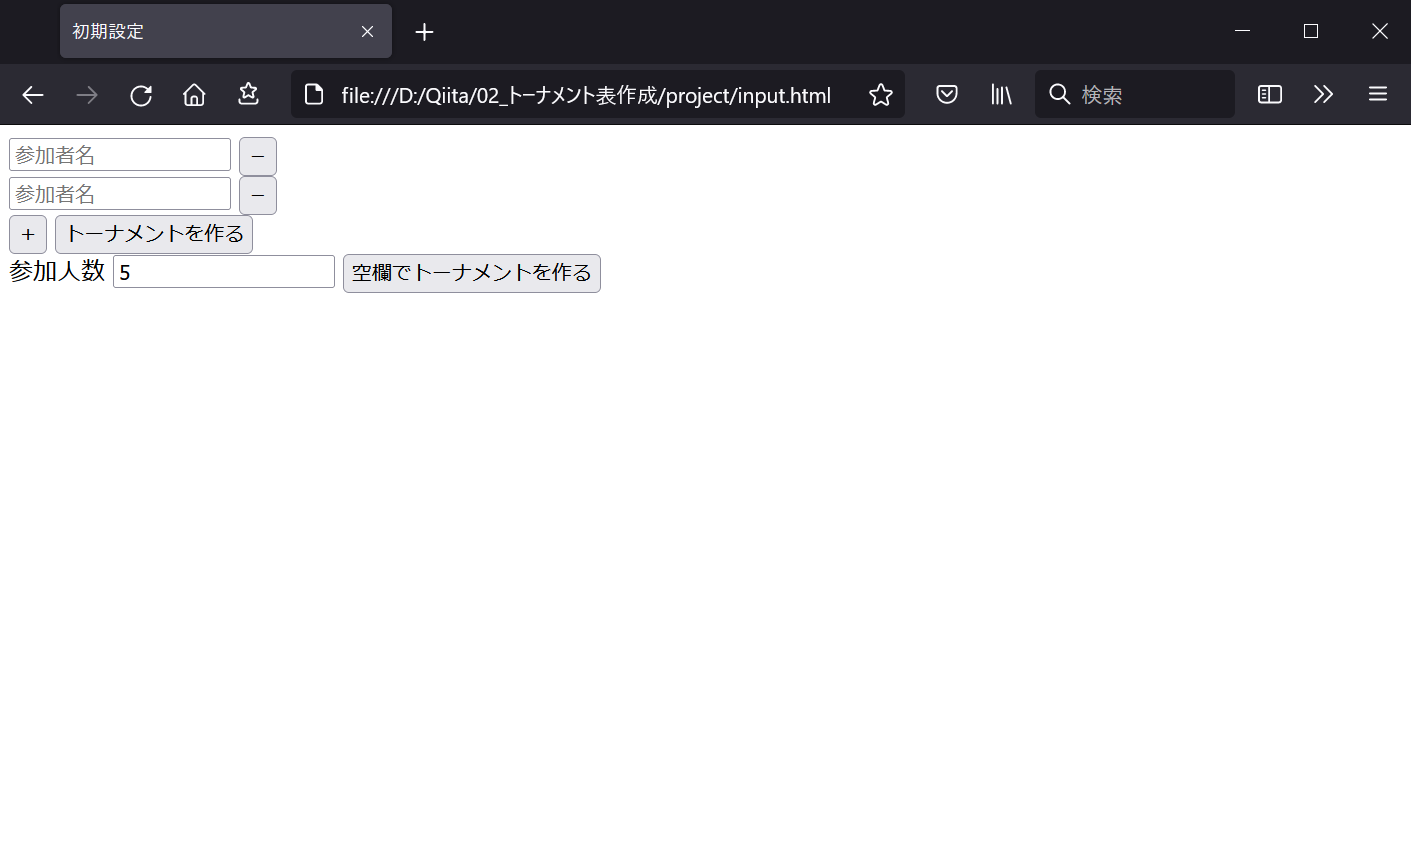Switch to the 初期設定 tab
The width and height of the screenshot is (1411, 852).
[180, 31]
